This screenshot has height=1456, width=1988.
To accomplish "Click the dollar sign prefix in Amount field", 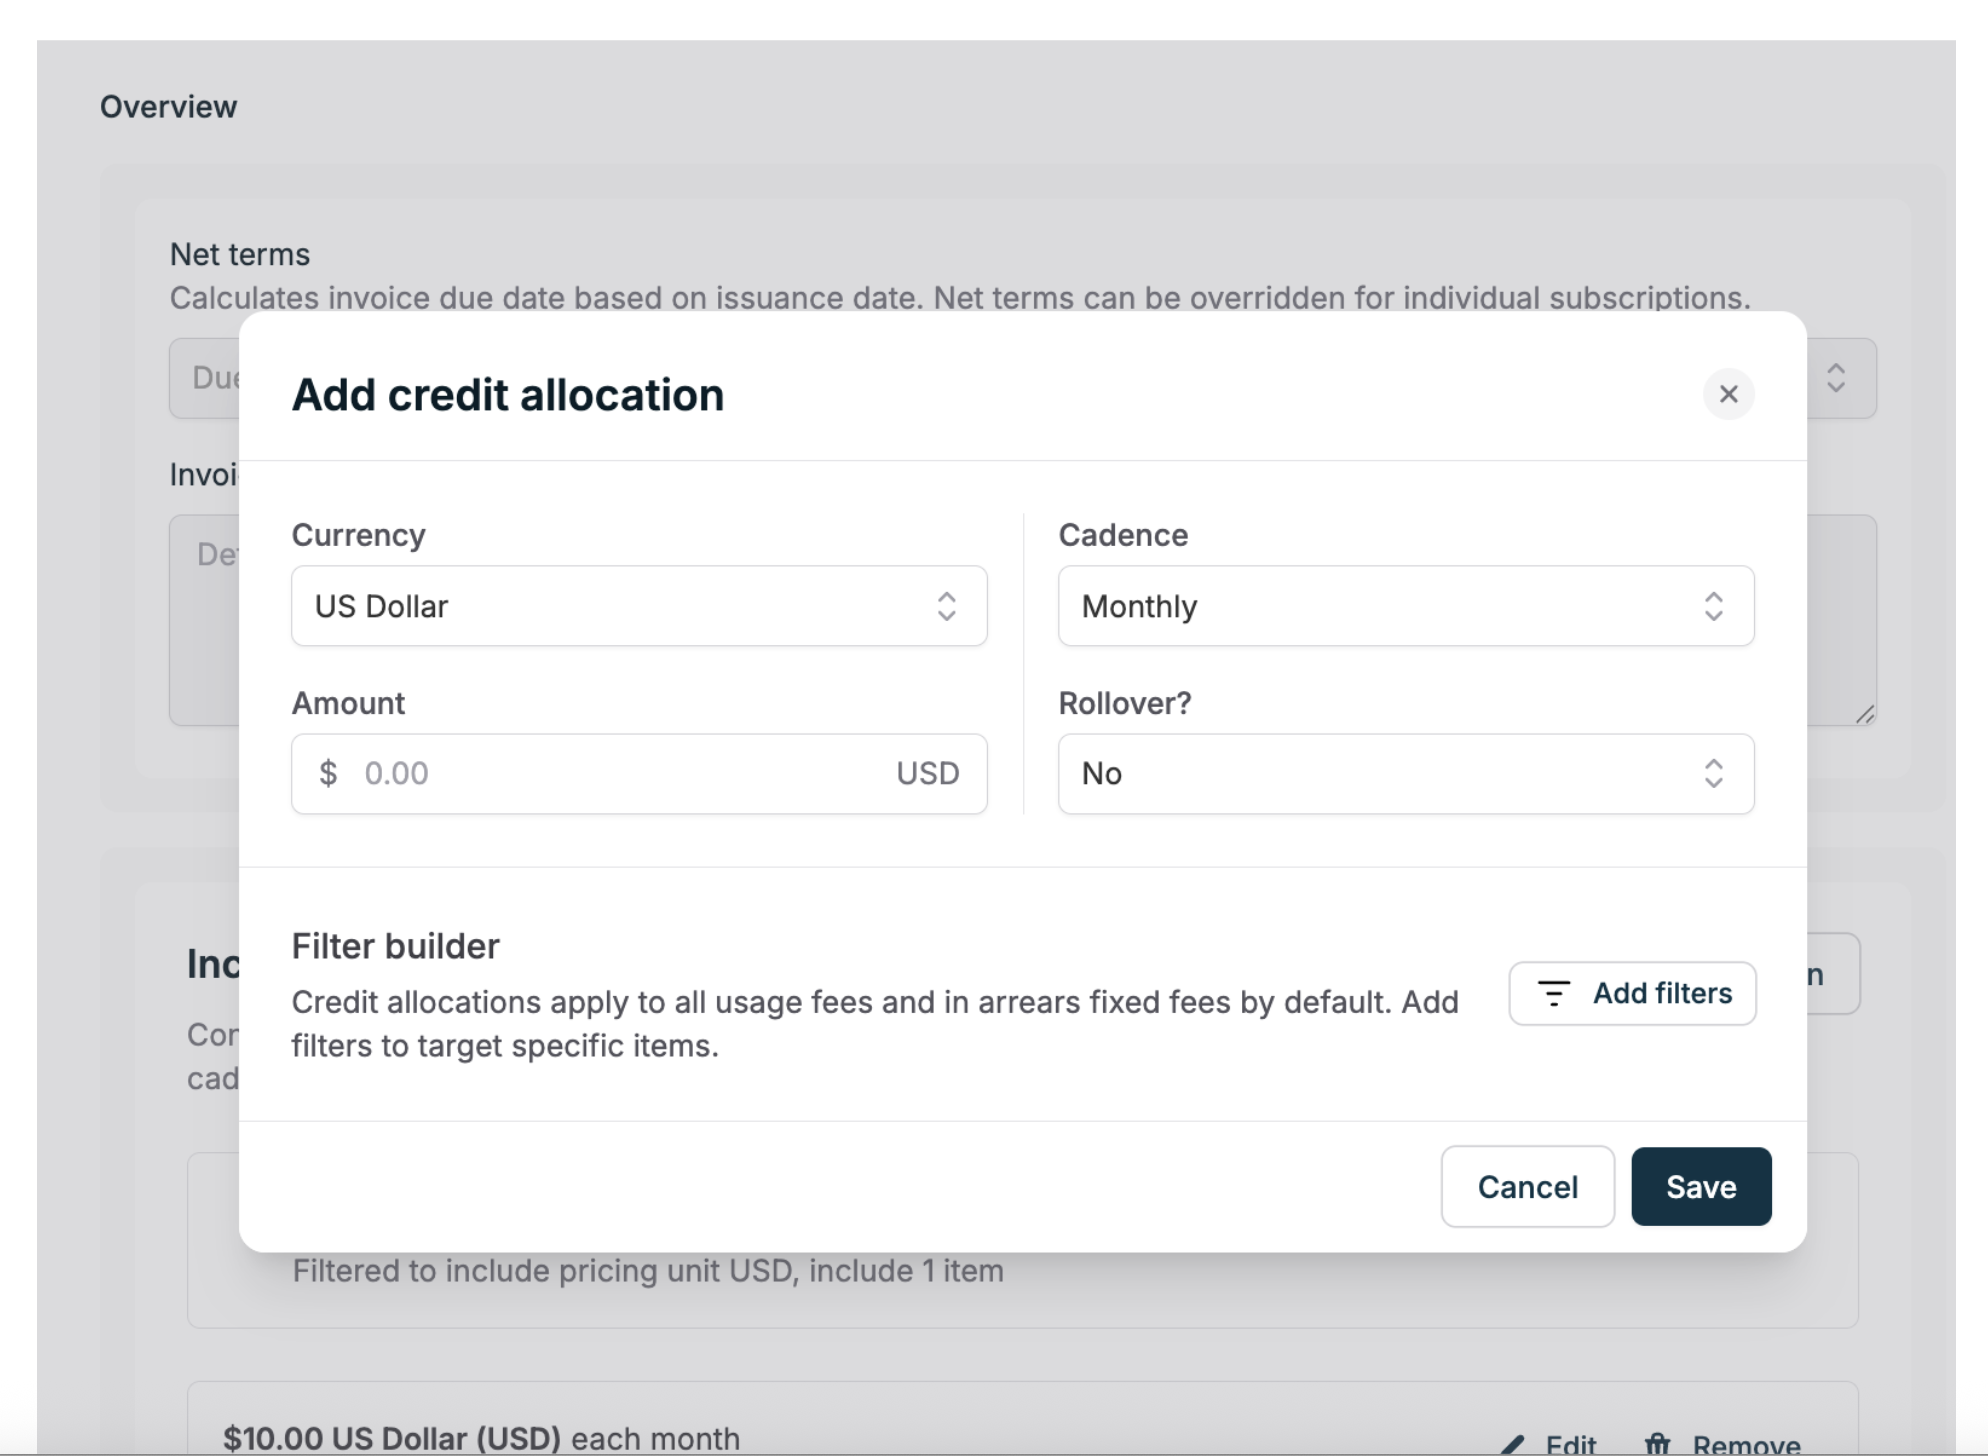I will coord(328,773).
